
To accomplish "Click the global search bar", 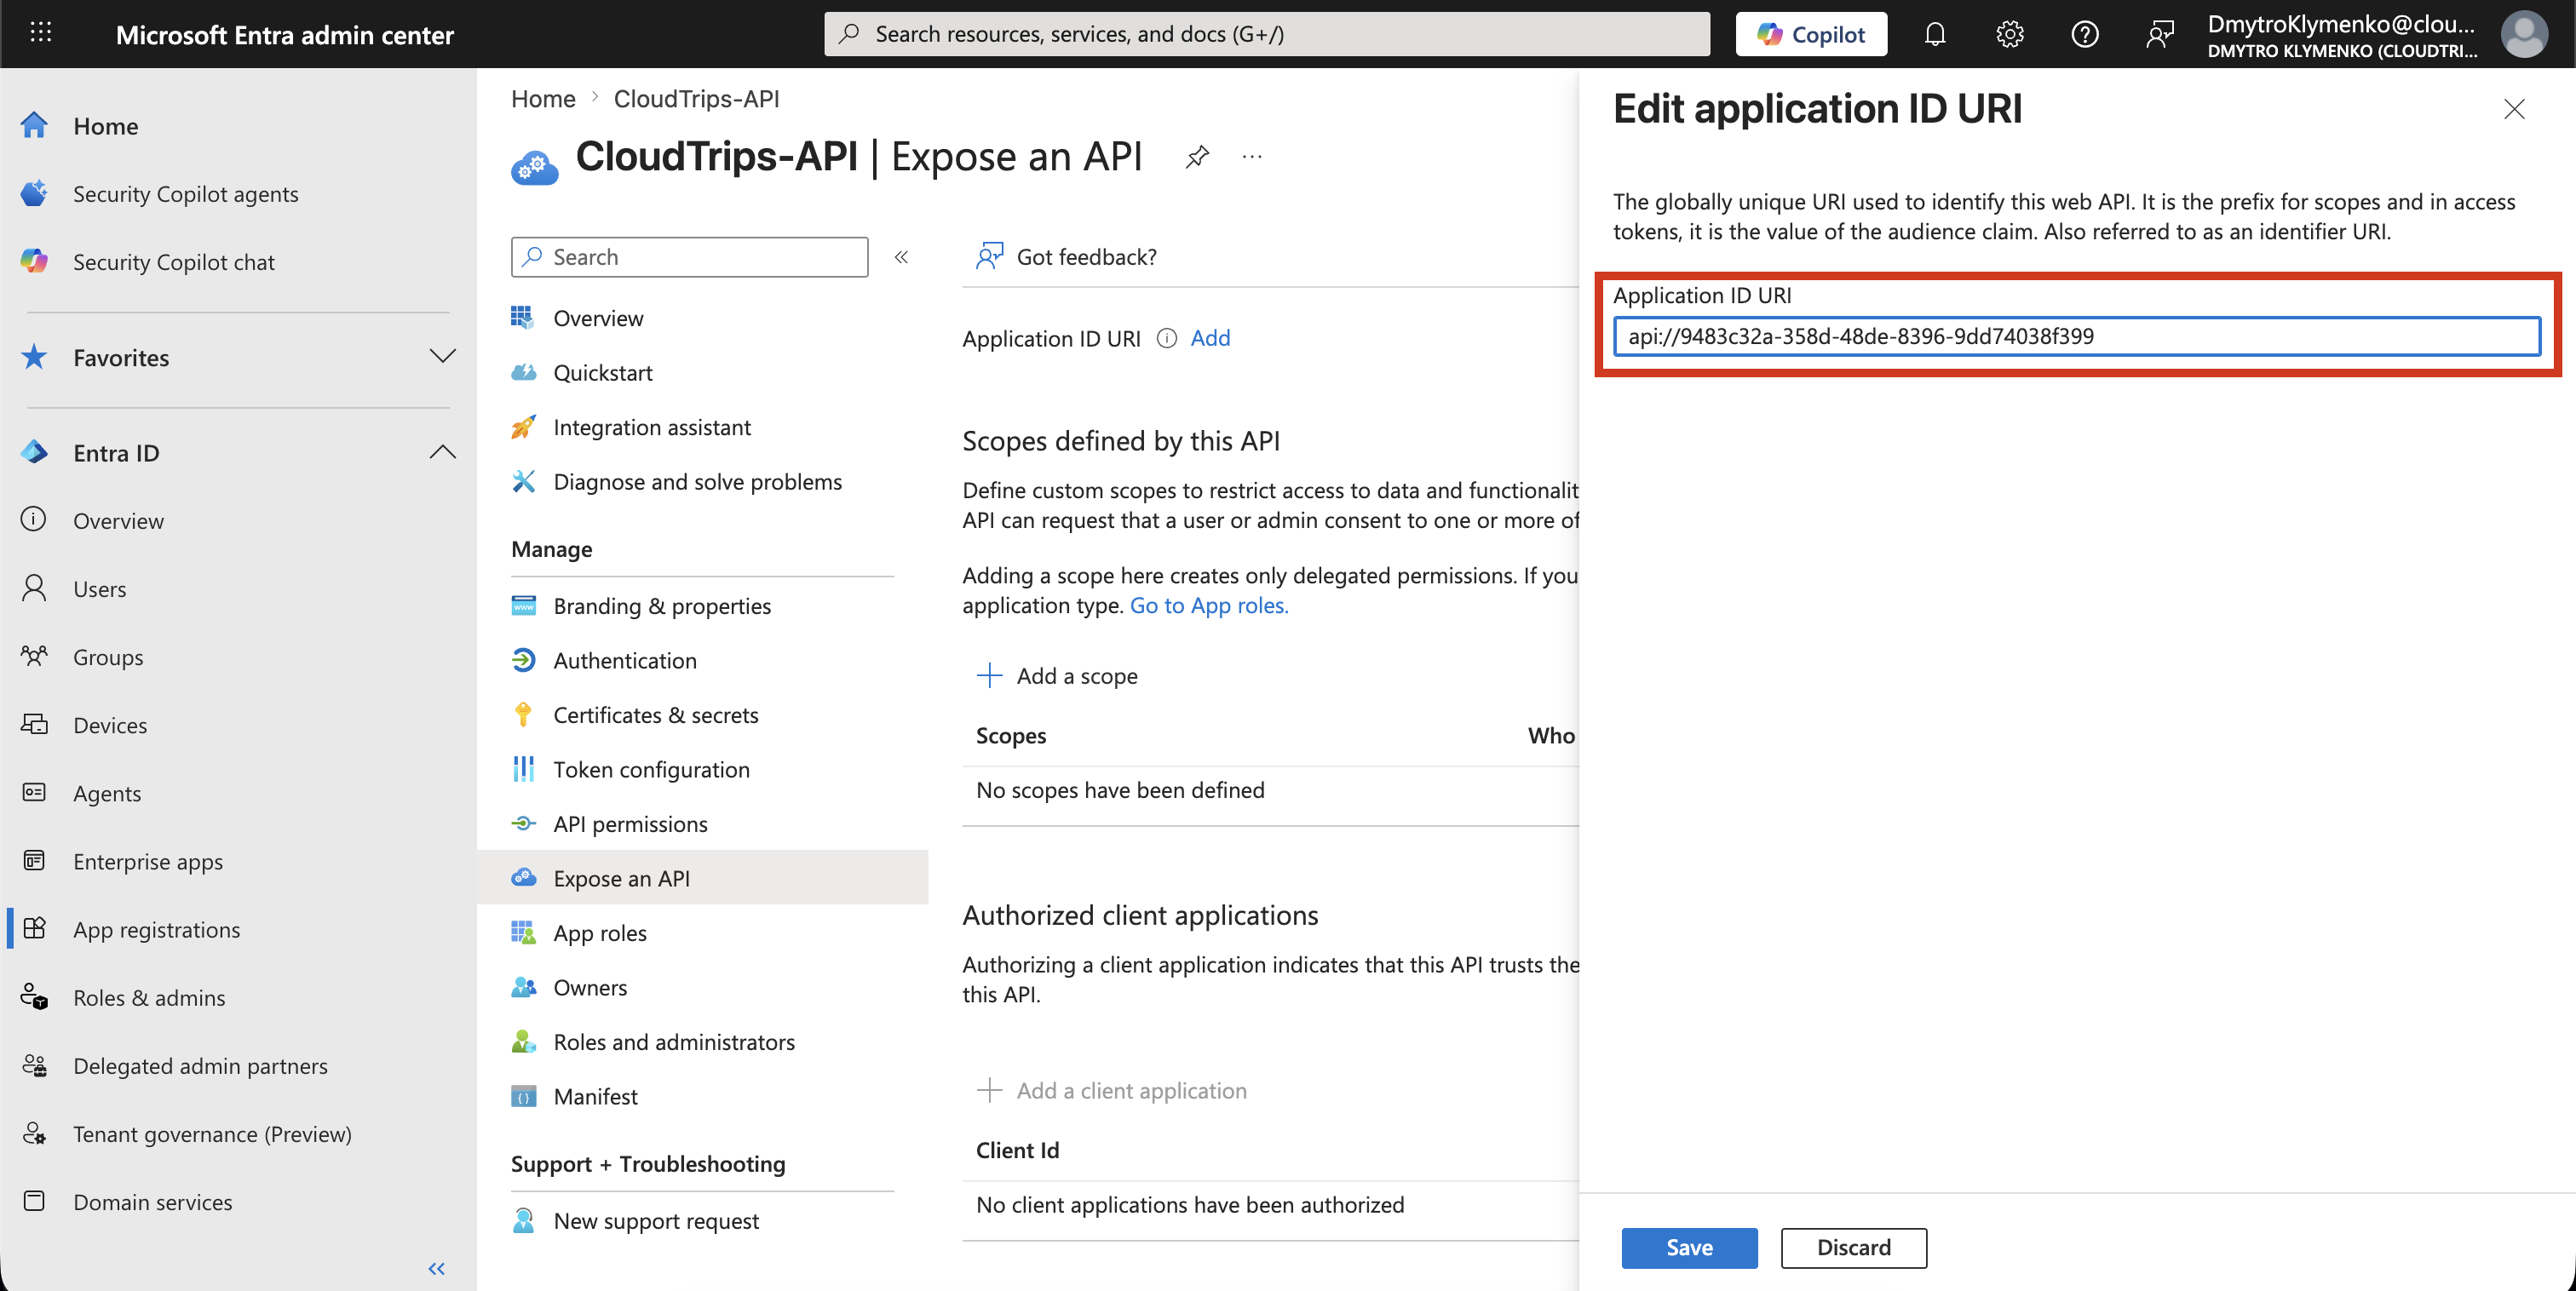I will [1266, 34].
